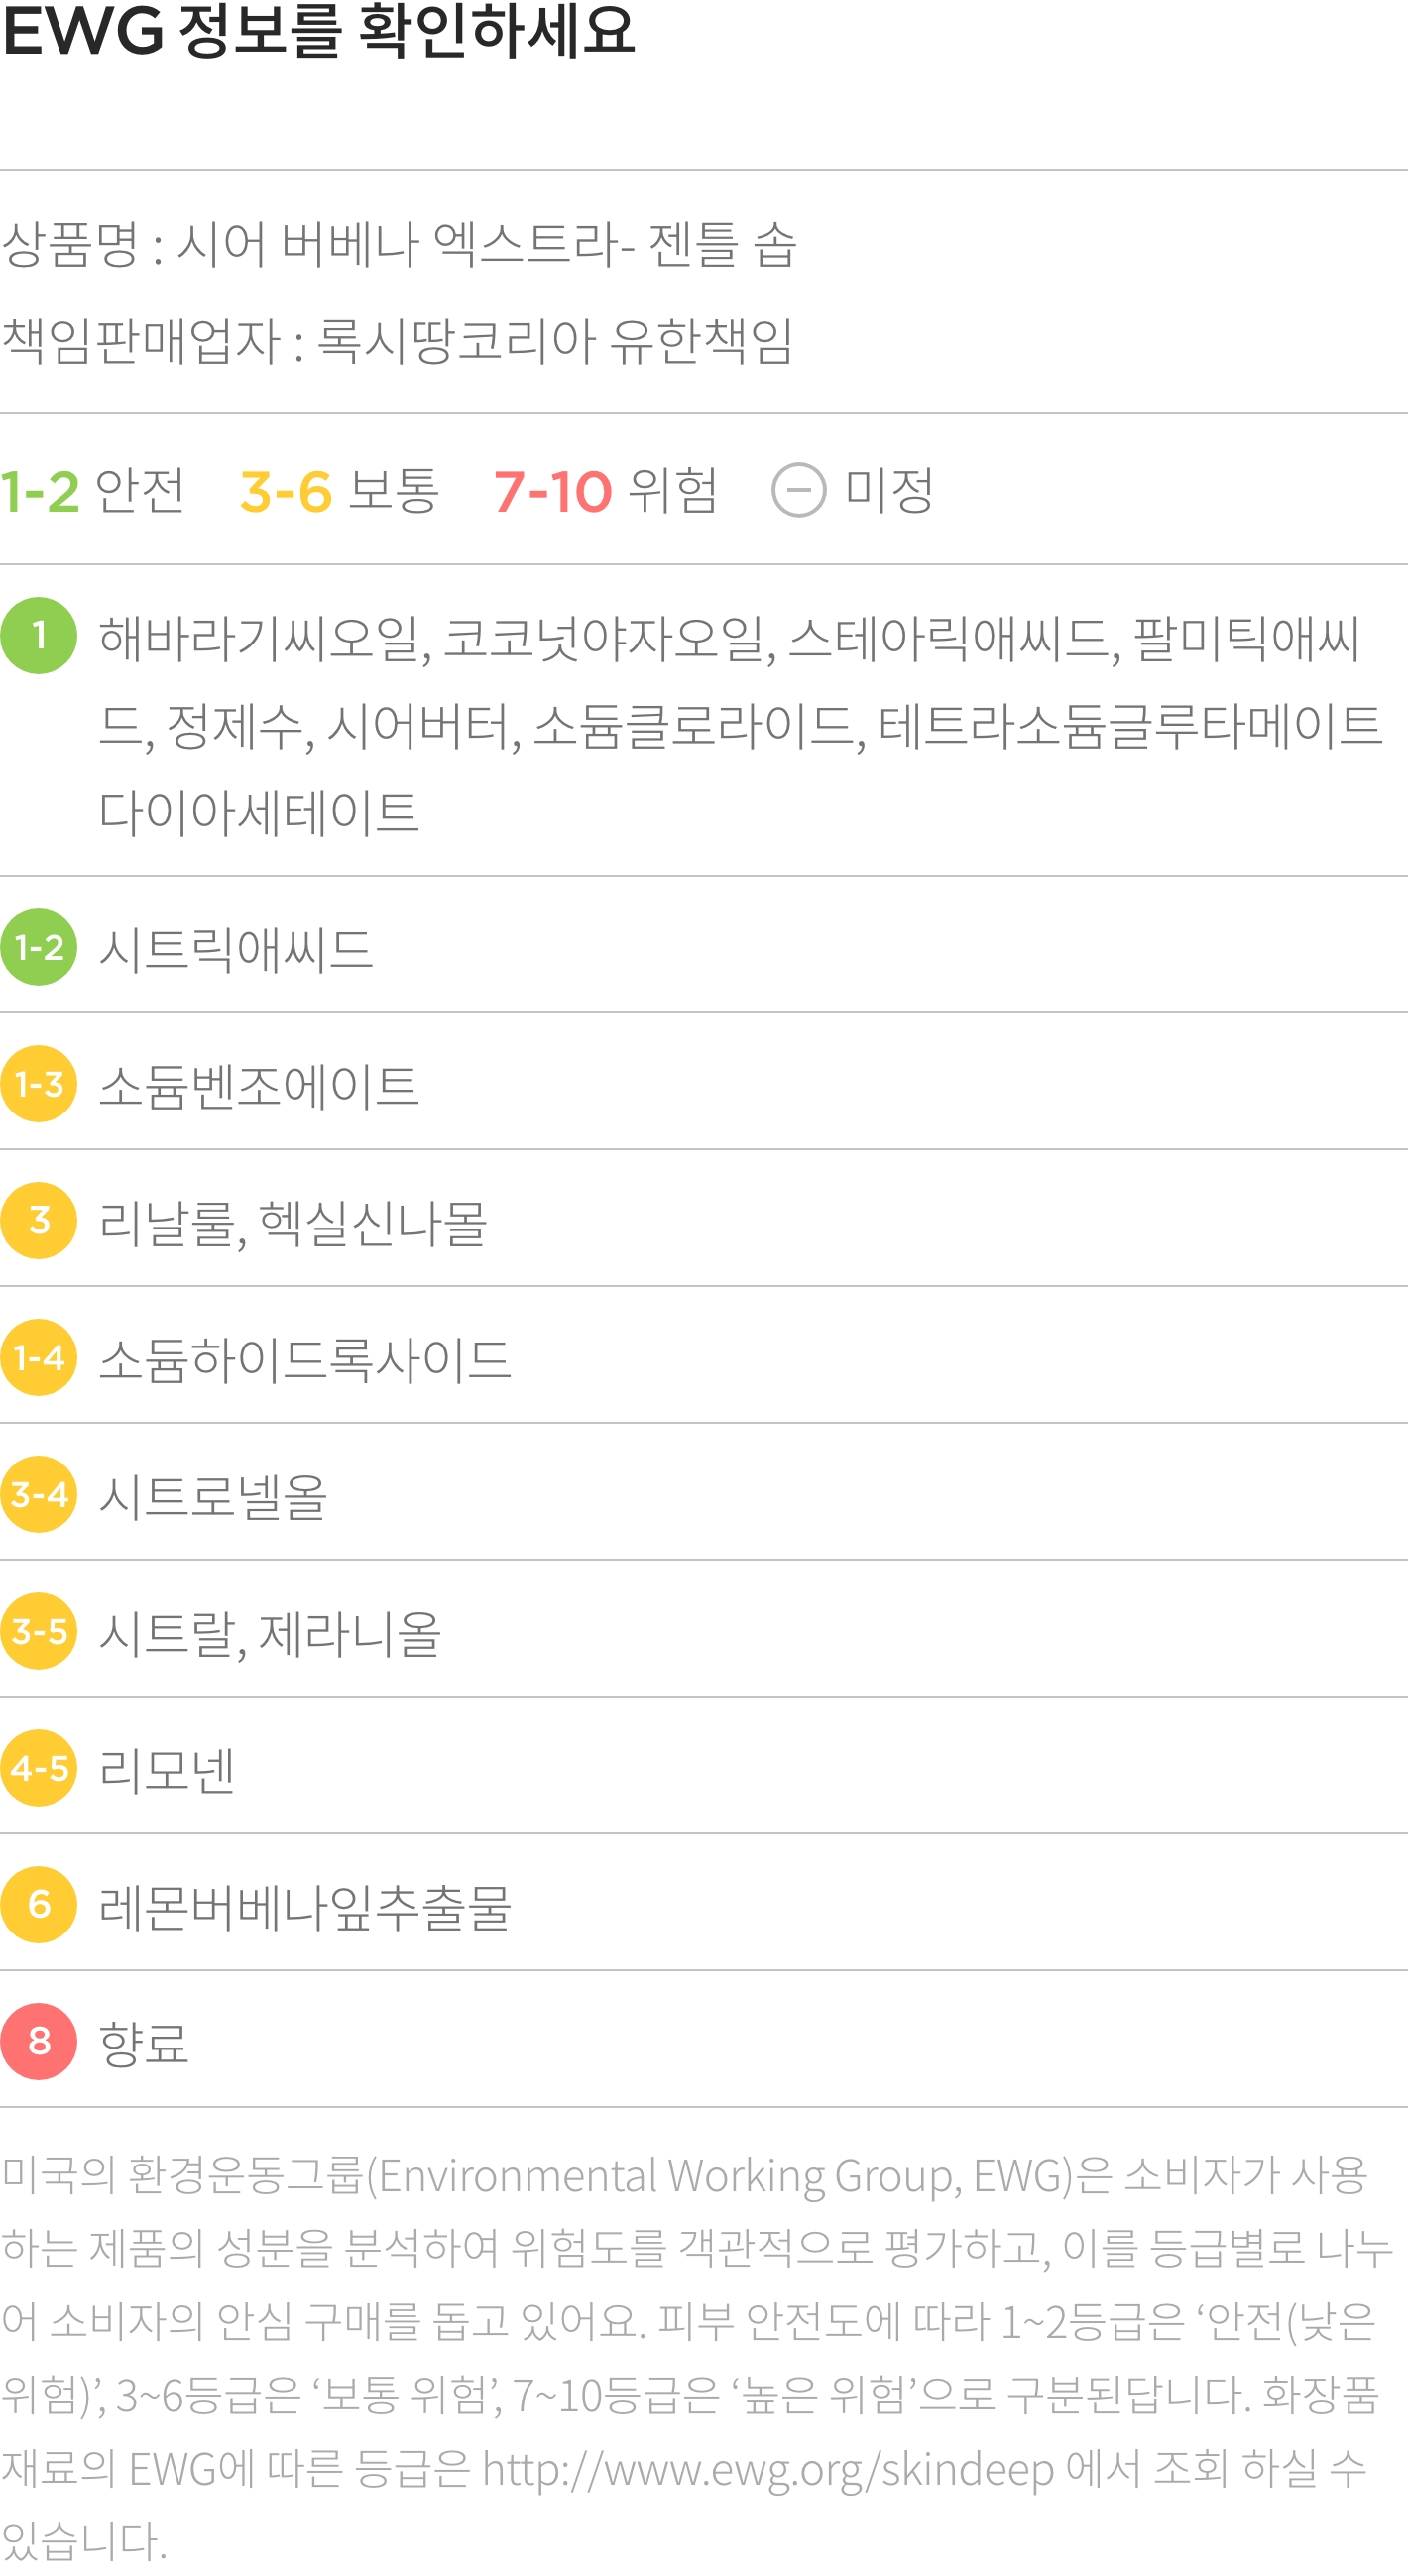Click the red grade 8 badge for 향료
1408x2576 pixels.
[39, 2041]
